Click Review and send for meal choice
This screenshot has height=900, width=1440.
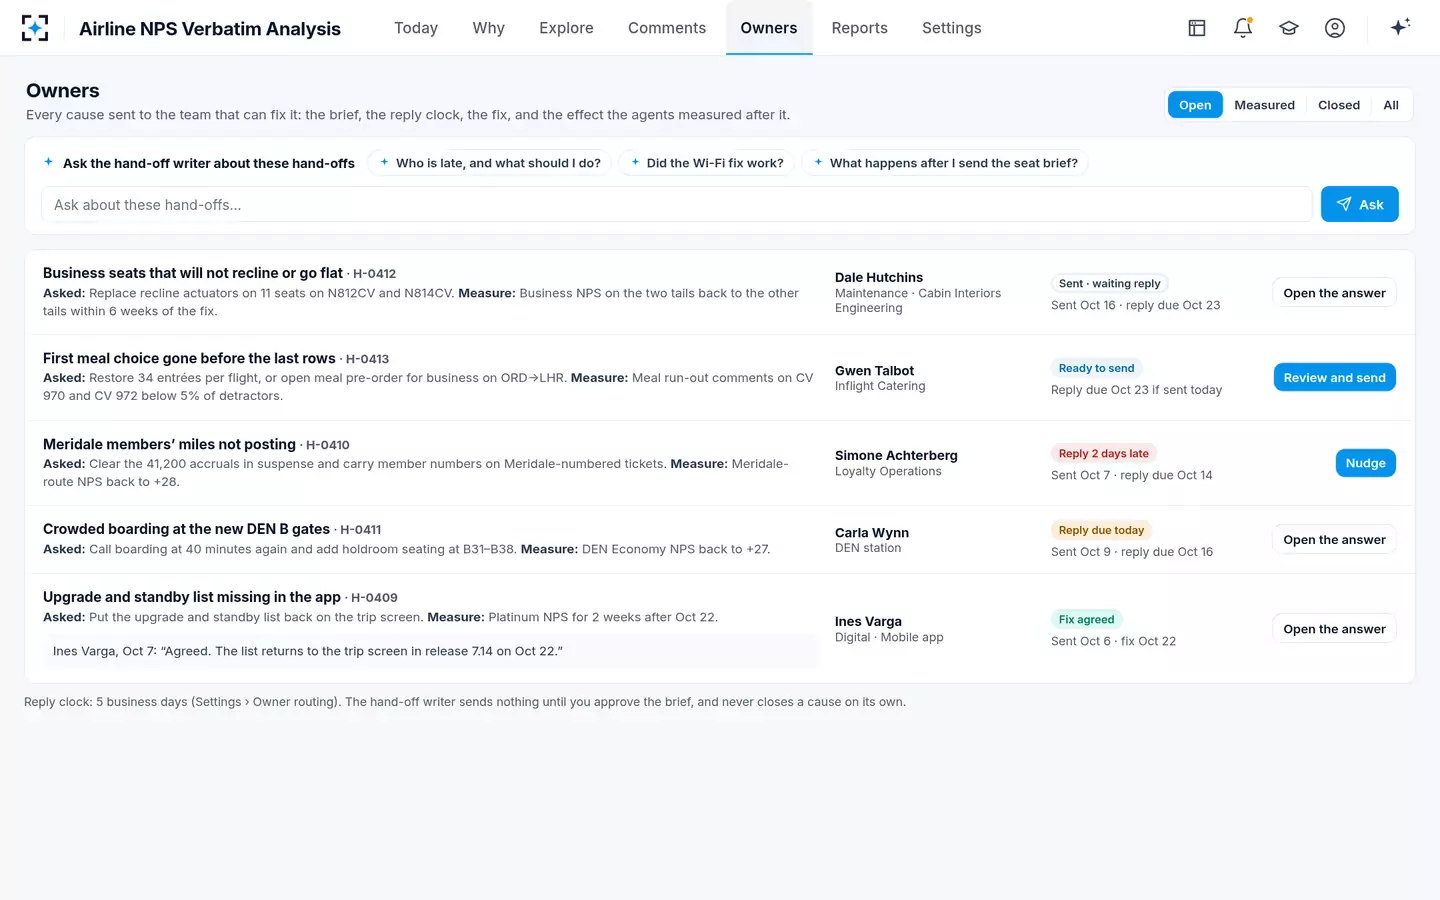click(1334, 378)
